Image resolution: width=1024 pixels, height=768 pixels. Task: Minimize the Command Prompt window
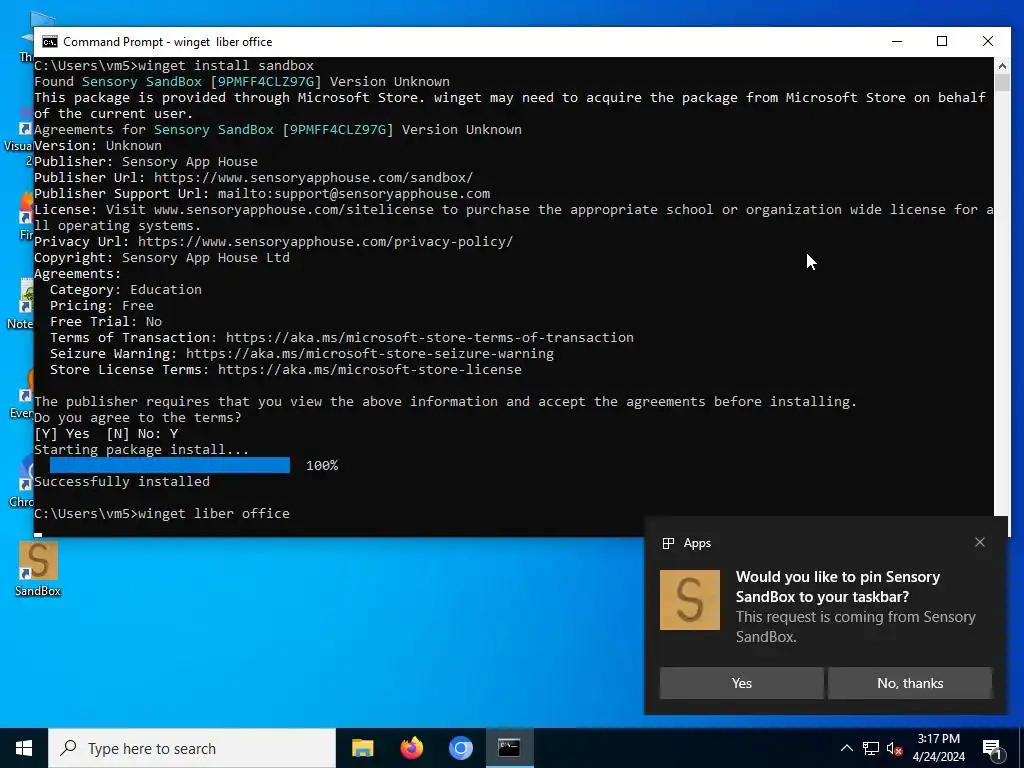point(897,41)
